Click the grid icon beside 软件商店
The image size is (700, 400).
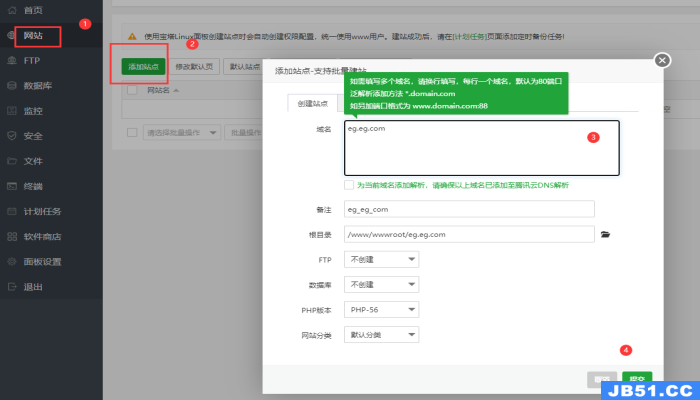(12, 236)
